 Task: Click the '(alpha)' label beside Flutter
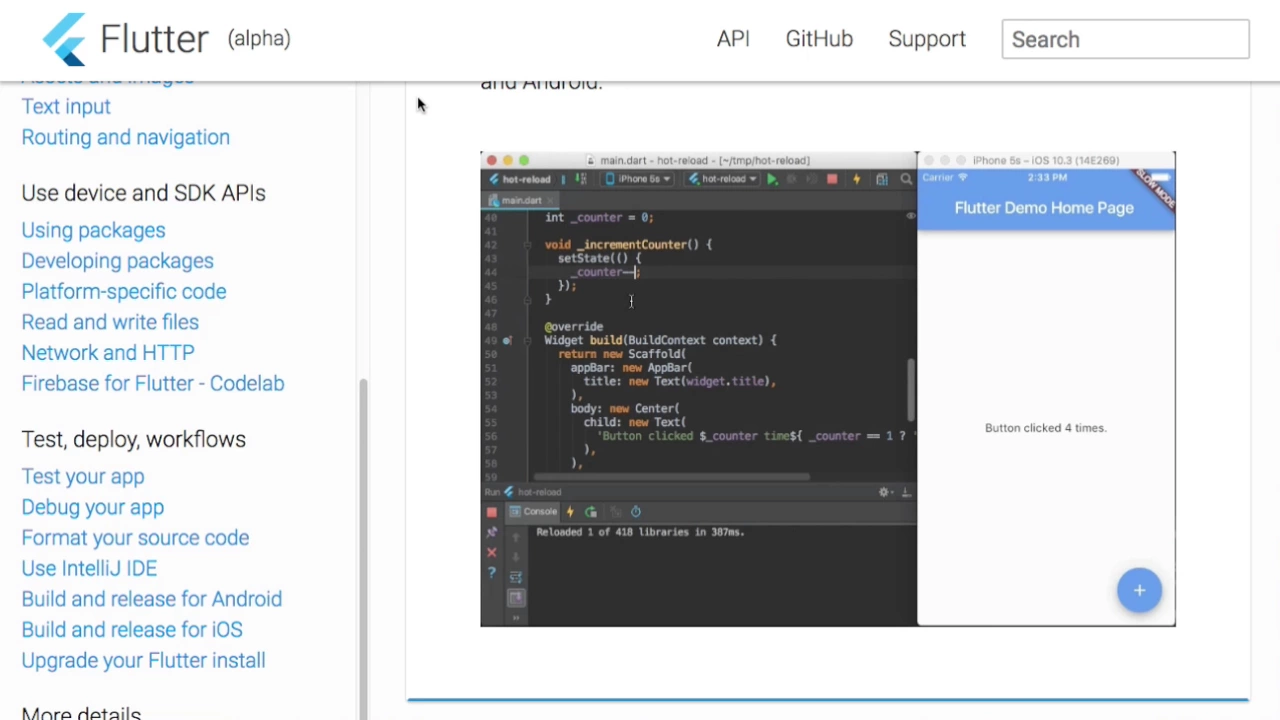pos(259,39)
